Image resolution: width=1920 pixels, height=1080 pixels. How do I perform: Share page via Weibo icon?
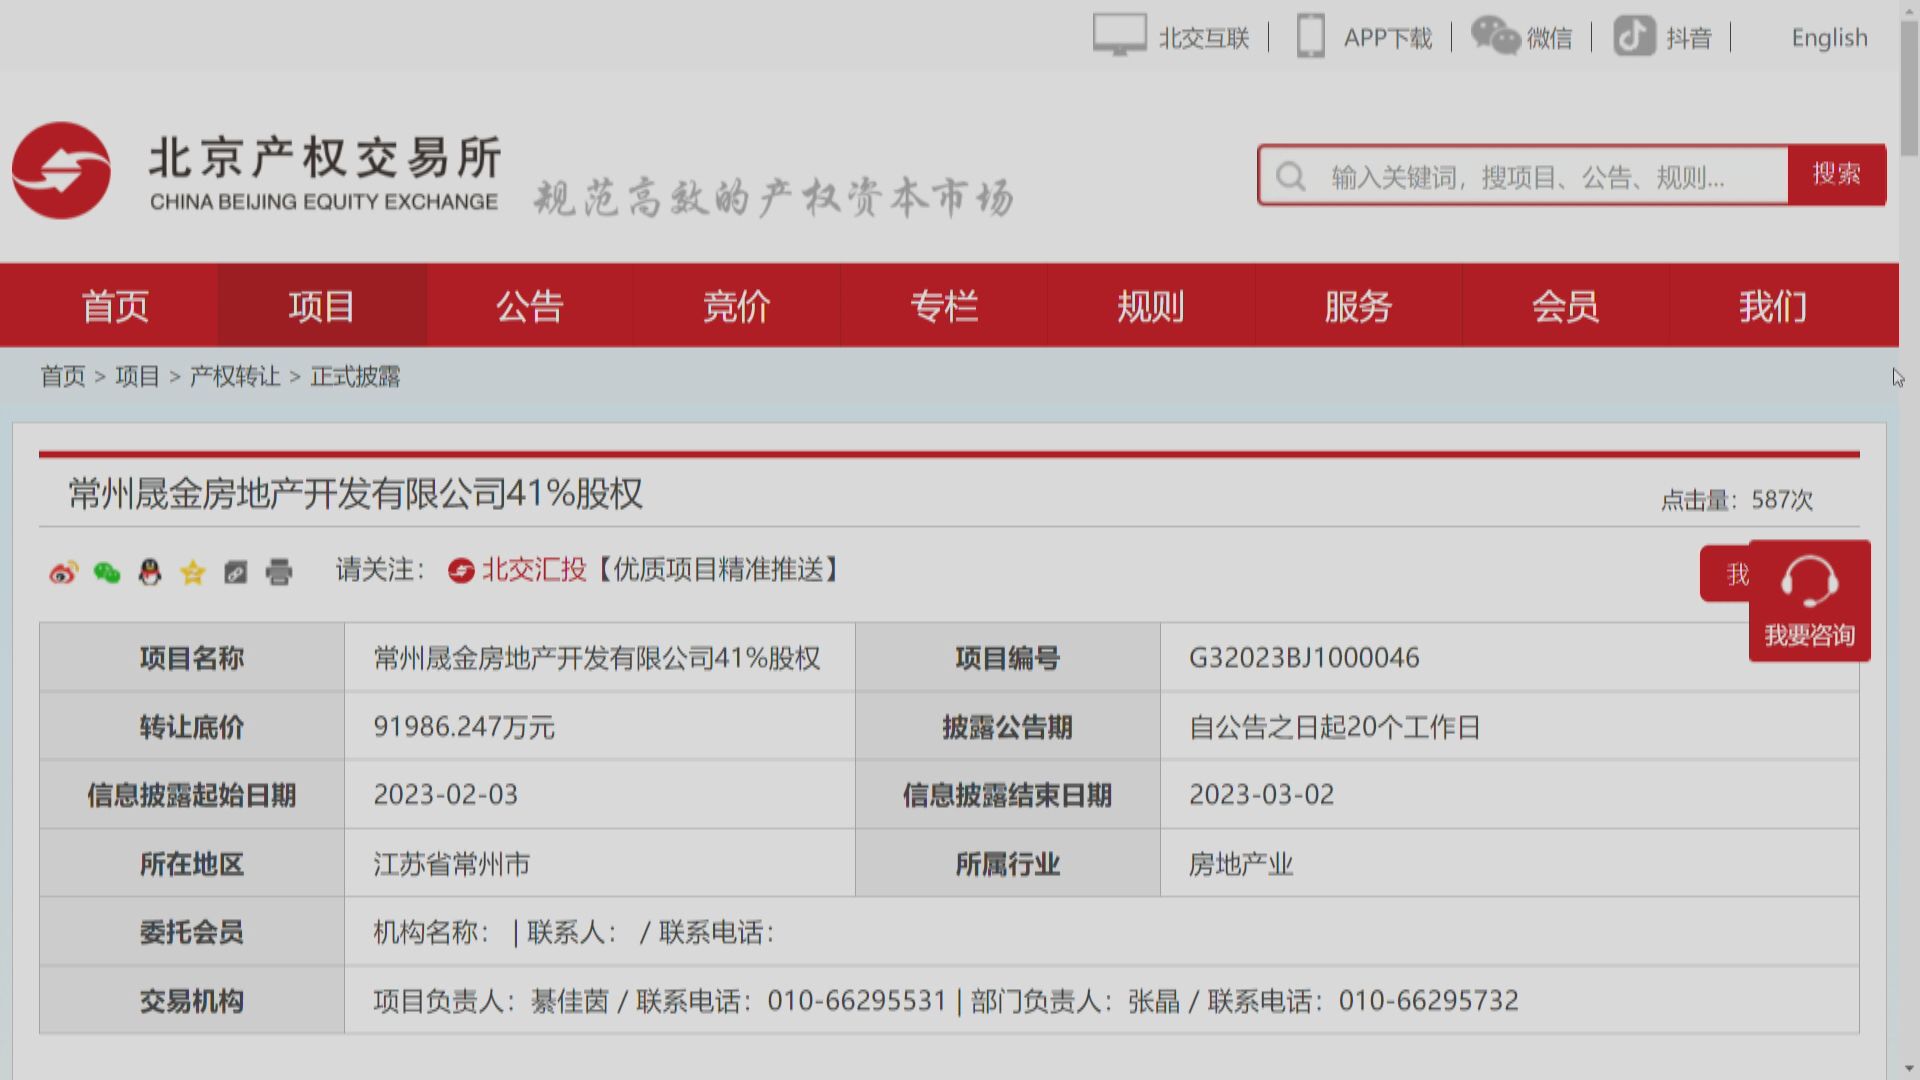click(x=63, y=572)
